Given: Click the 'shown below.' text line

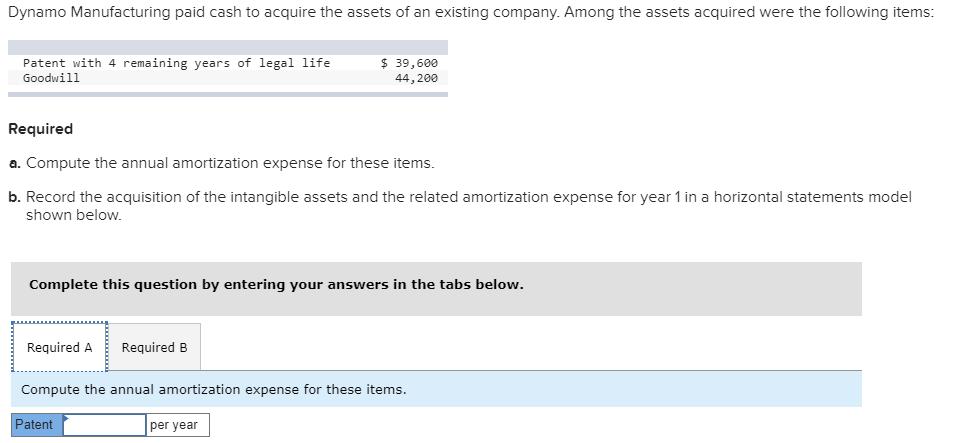Looking at the screenshot, I should tap(73, 215).
